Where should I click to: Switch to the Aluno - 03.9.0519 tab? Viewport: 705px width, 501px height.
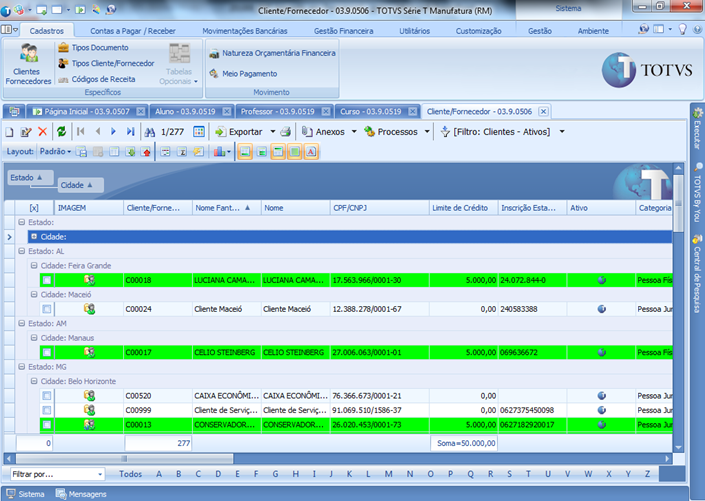click(192, 112)
